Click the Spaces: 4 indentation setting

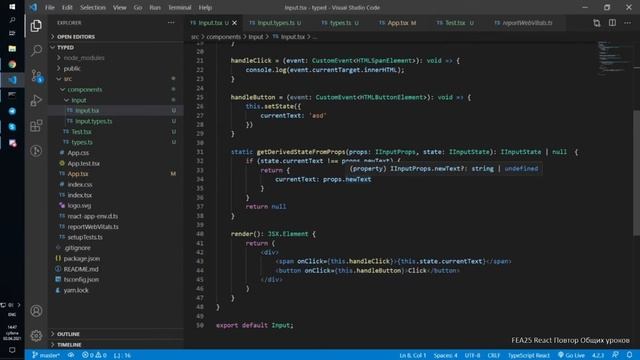coord(445,355)
